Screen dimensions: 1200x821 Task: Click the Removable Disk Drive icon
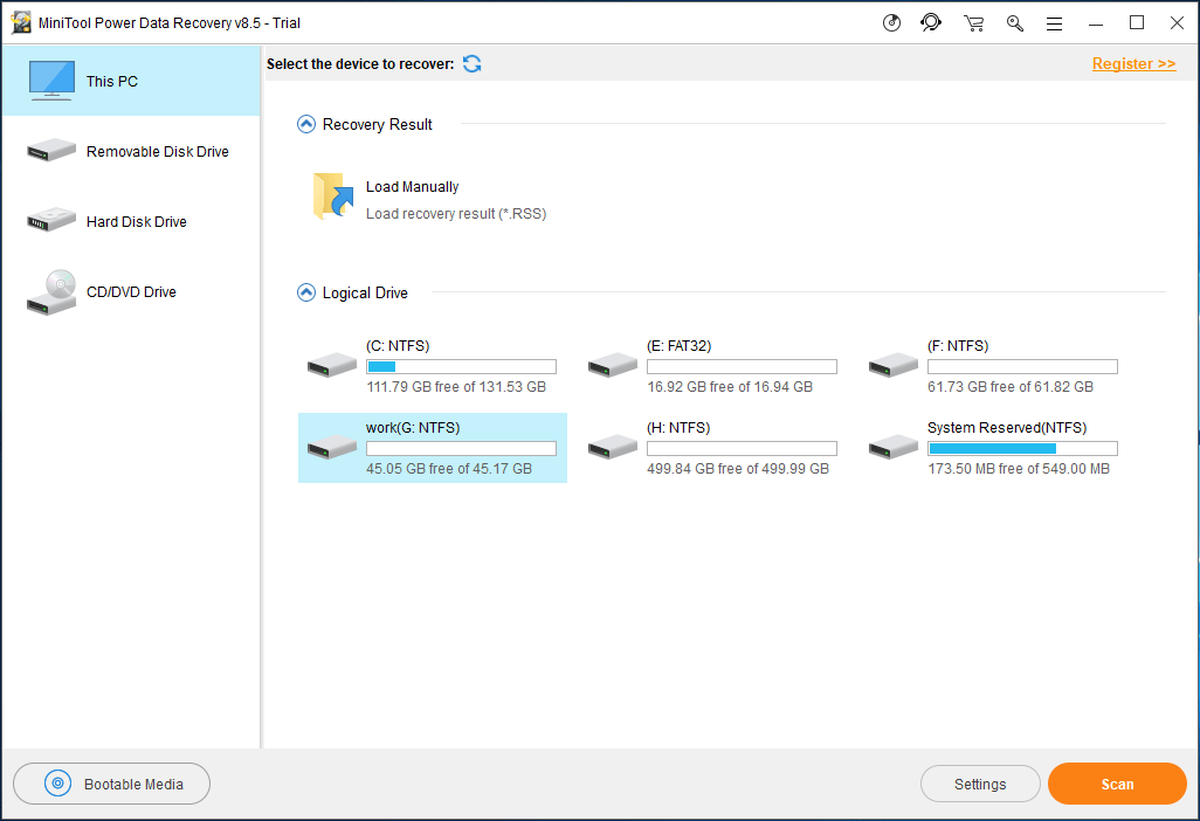point(51,151)
